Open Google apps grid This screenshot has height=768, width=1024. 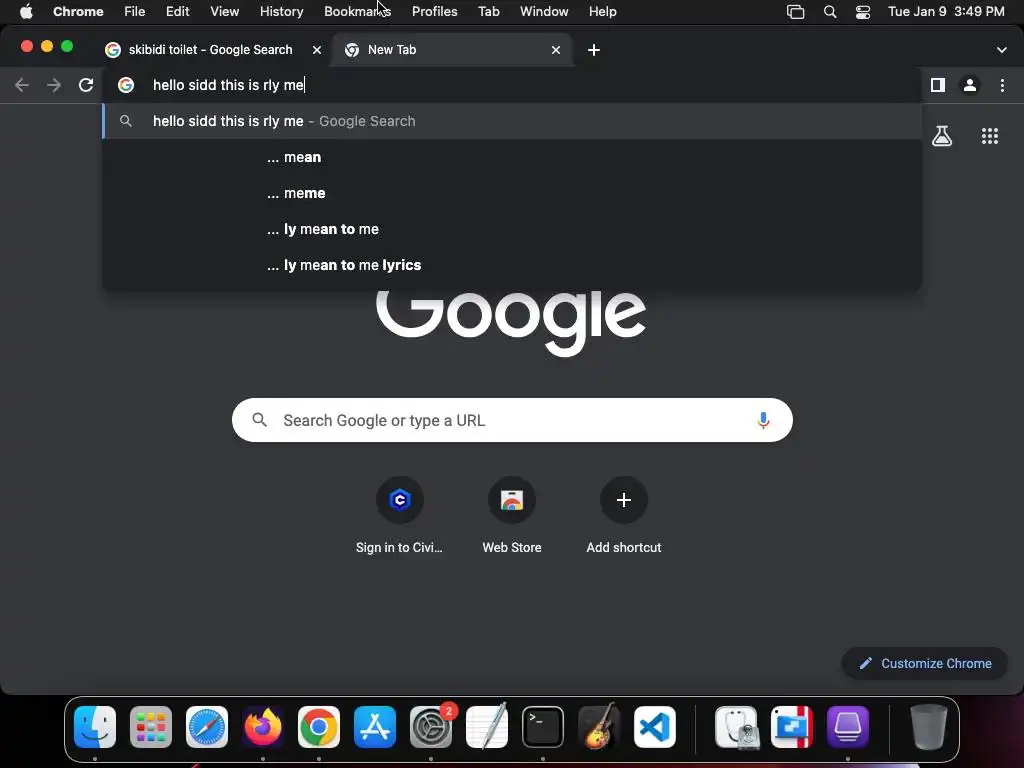click(x=989, y=136)
